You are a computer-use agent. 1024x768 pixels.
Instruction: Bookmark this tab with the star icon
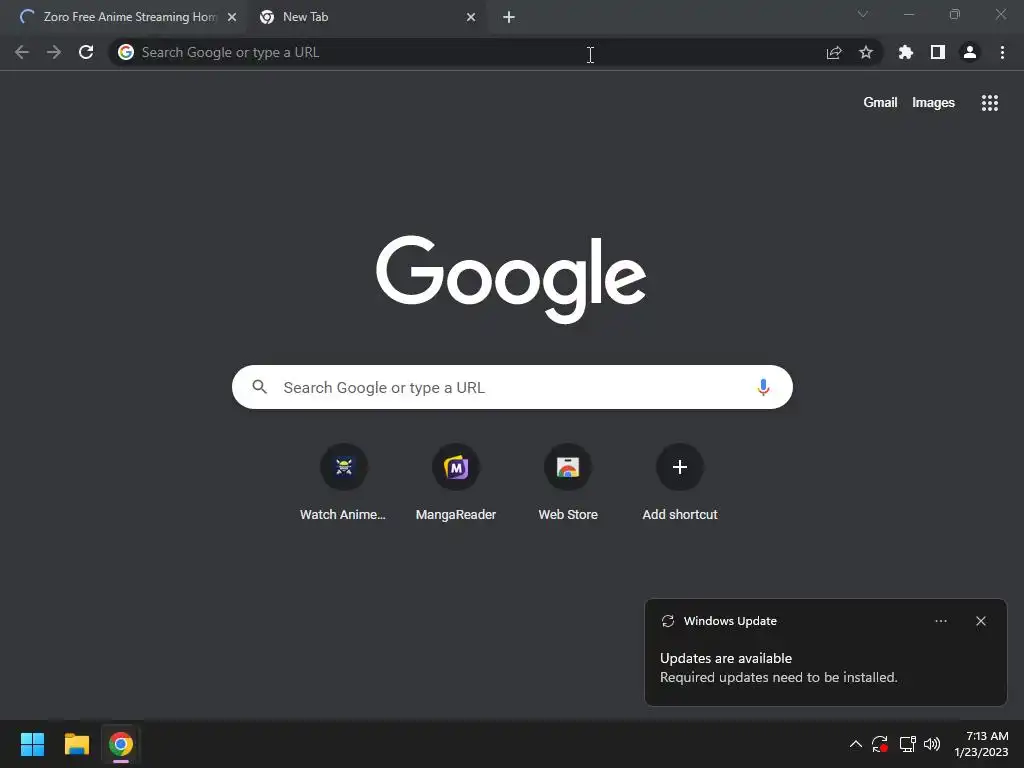[x=866, y=52]
